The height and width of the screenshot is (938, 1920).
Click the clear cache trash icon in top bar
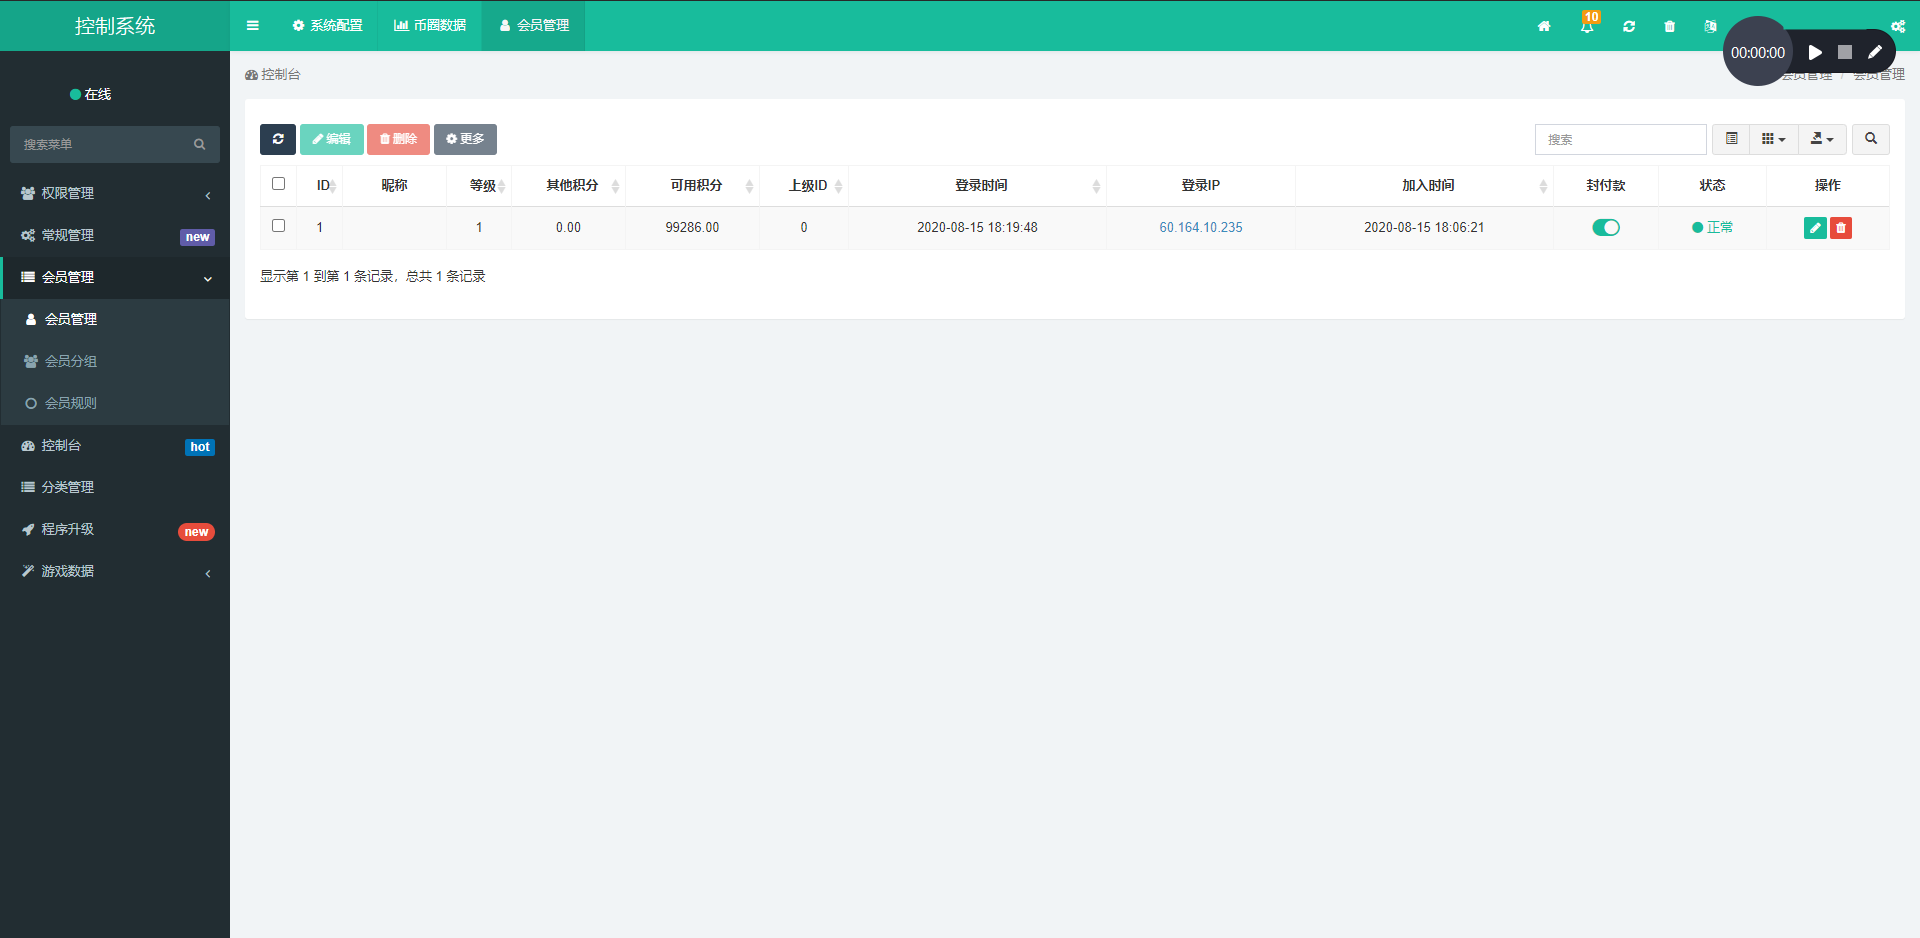tap(1668, 27)
